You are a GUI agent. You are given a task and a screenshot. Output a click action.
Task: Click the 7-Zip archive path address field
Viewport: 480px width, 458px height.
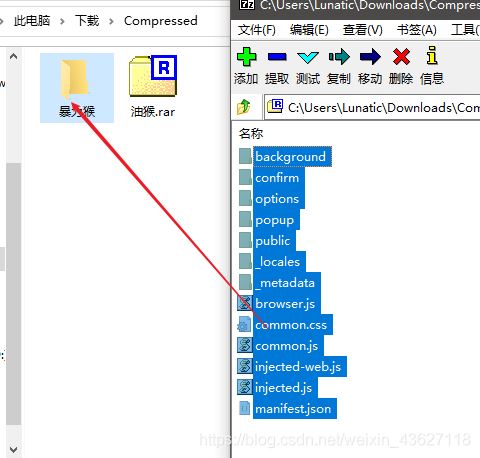pyautogui.click(x=372, y=107)
